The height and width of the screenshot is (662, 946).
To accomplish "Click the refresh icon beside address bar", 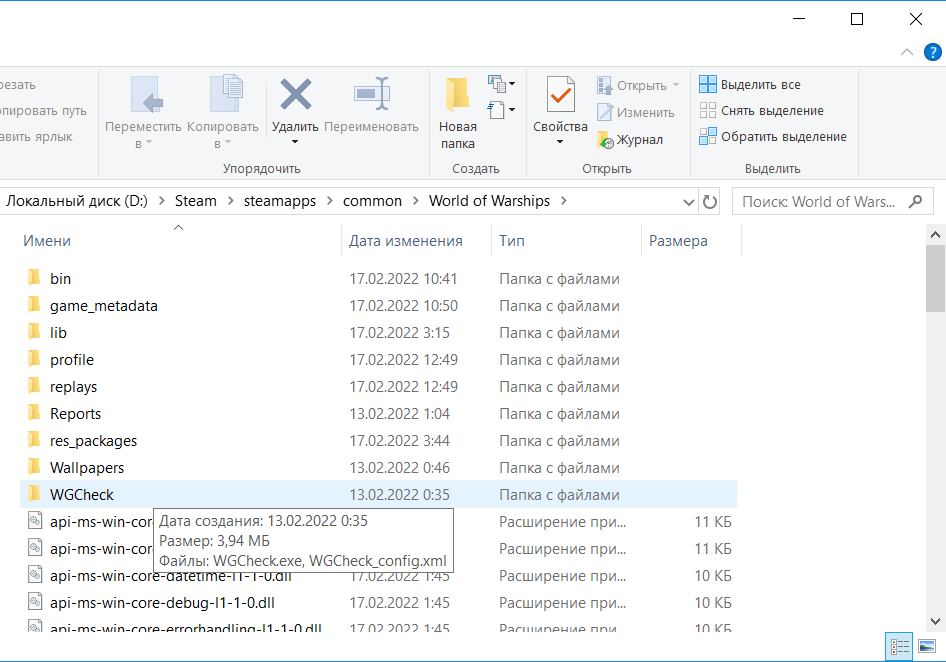I will tap(710, 202).
